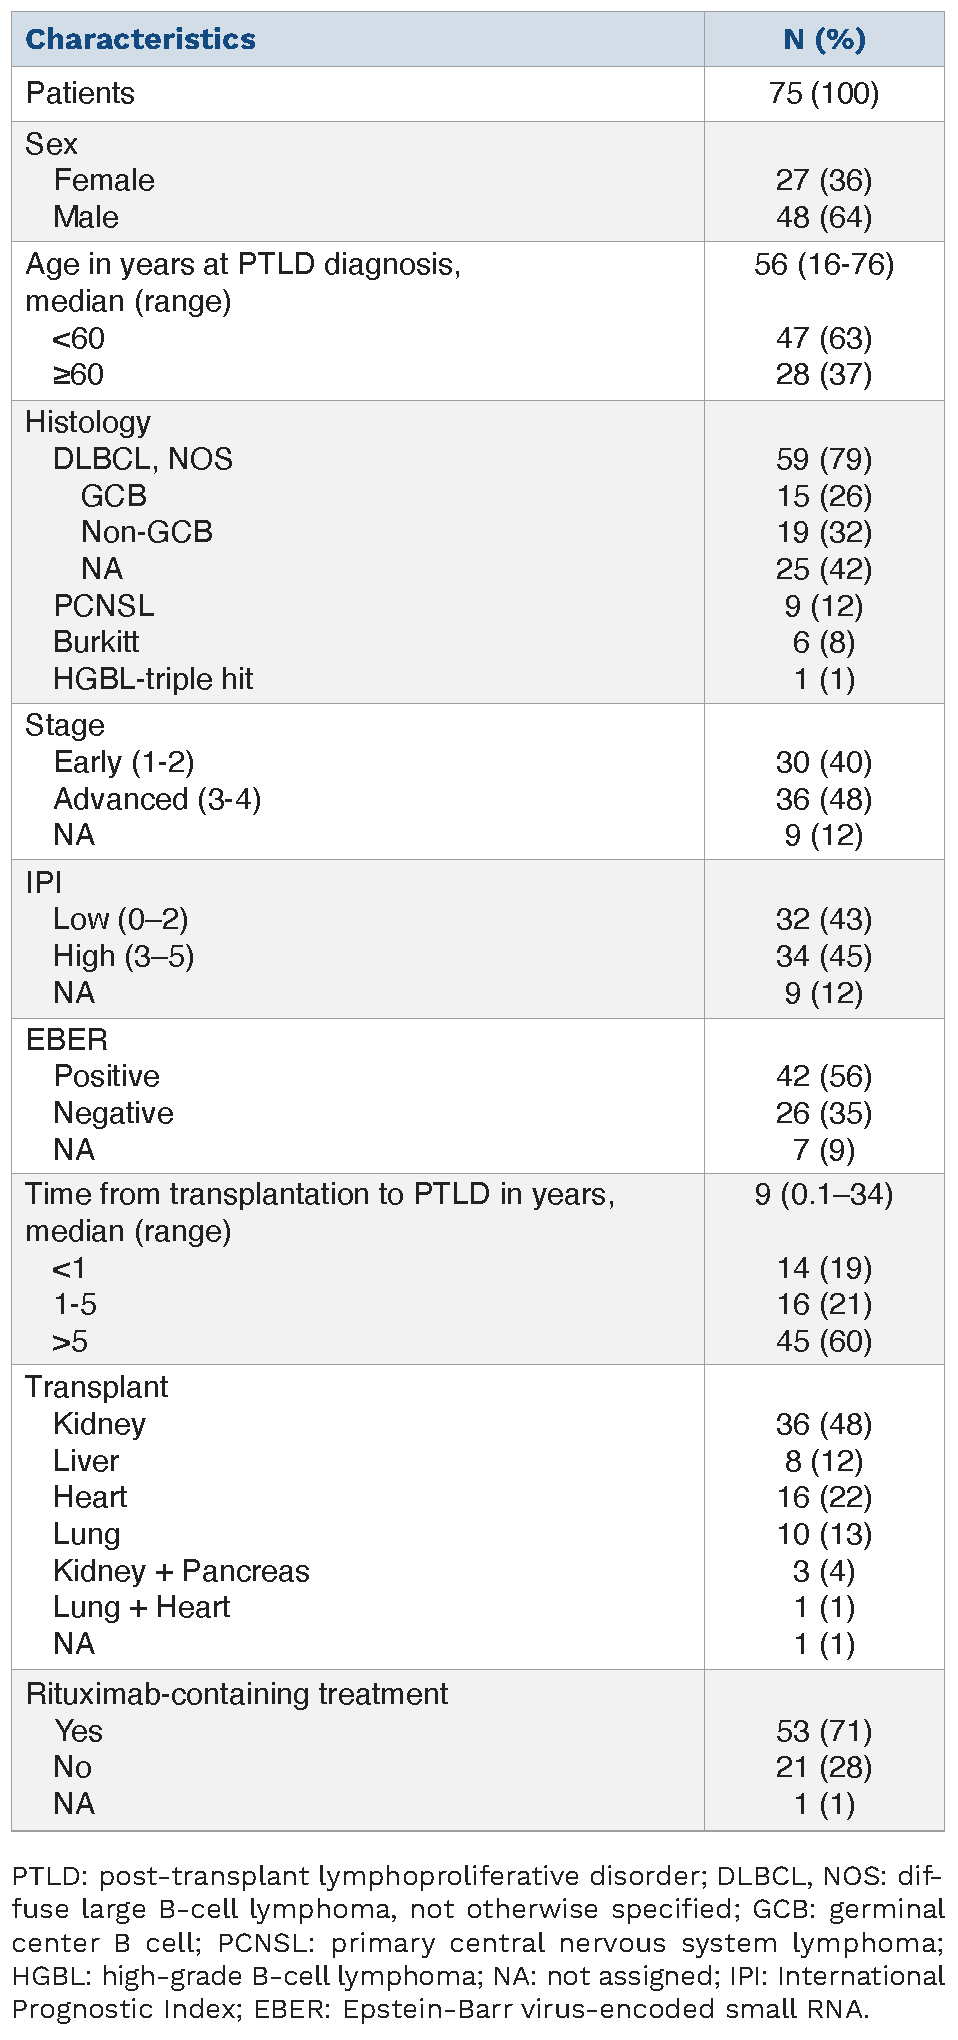Viewport: 958px width, 2040px height.
Task: Click the Liver transplant row label
Action: click(86, 1461)
